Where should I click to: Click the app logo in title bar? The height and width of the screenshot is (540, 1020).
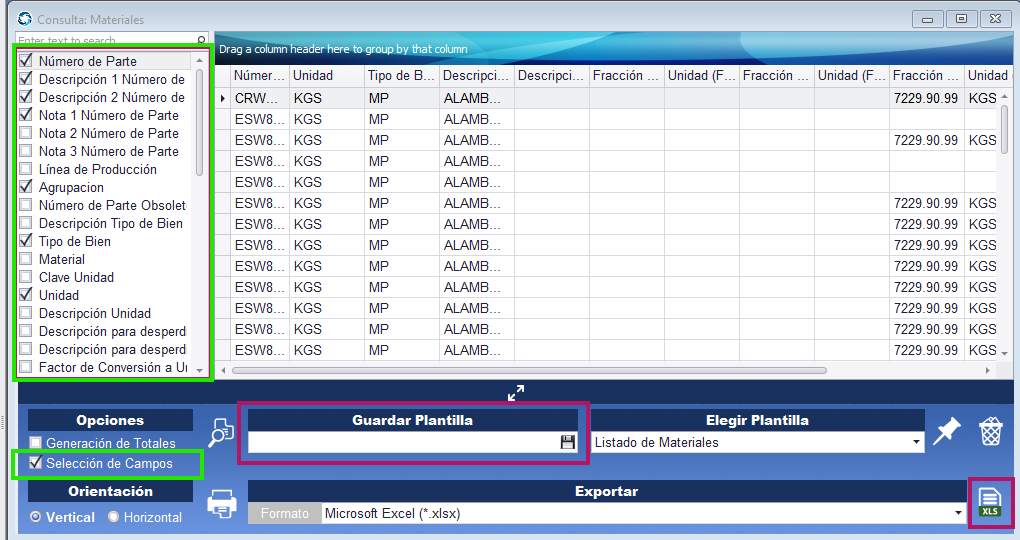tap(25, 19)
